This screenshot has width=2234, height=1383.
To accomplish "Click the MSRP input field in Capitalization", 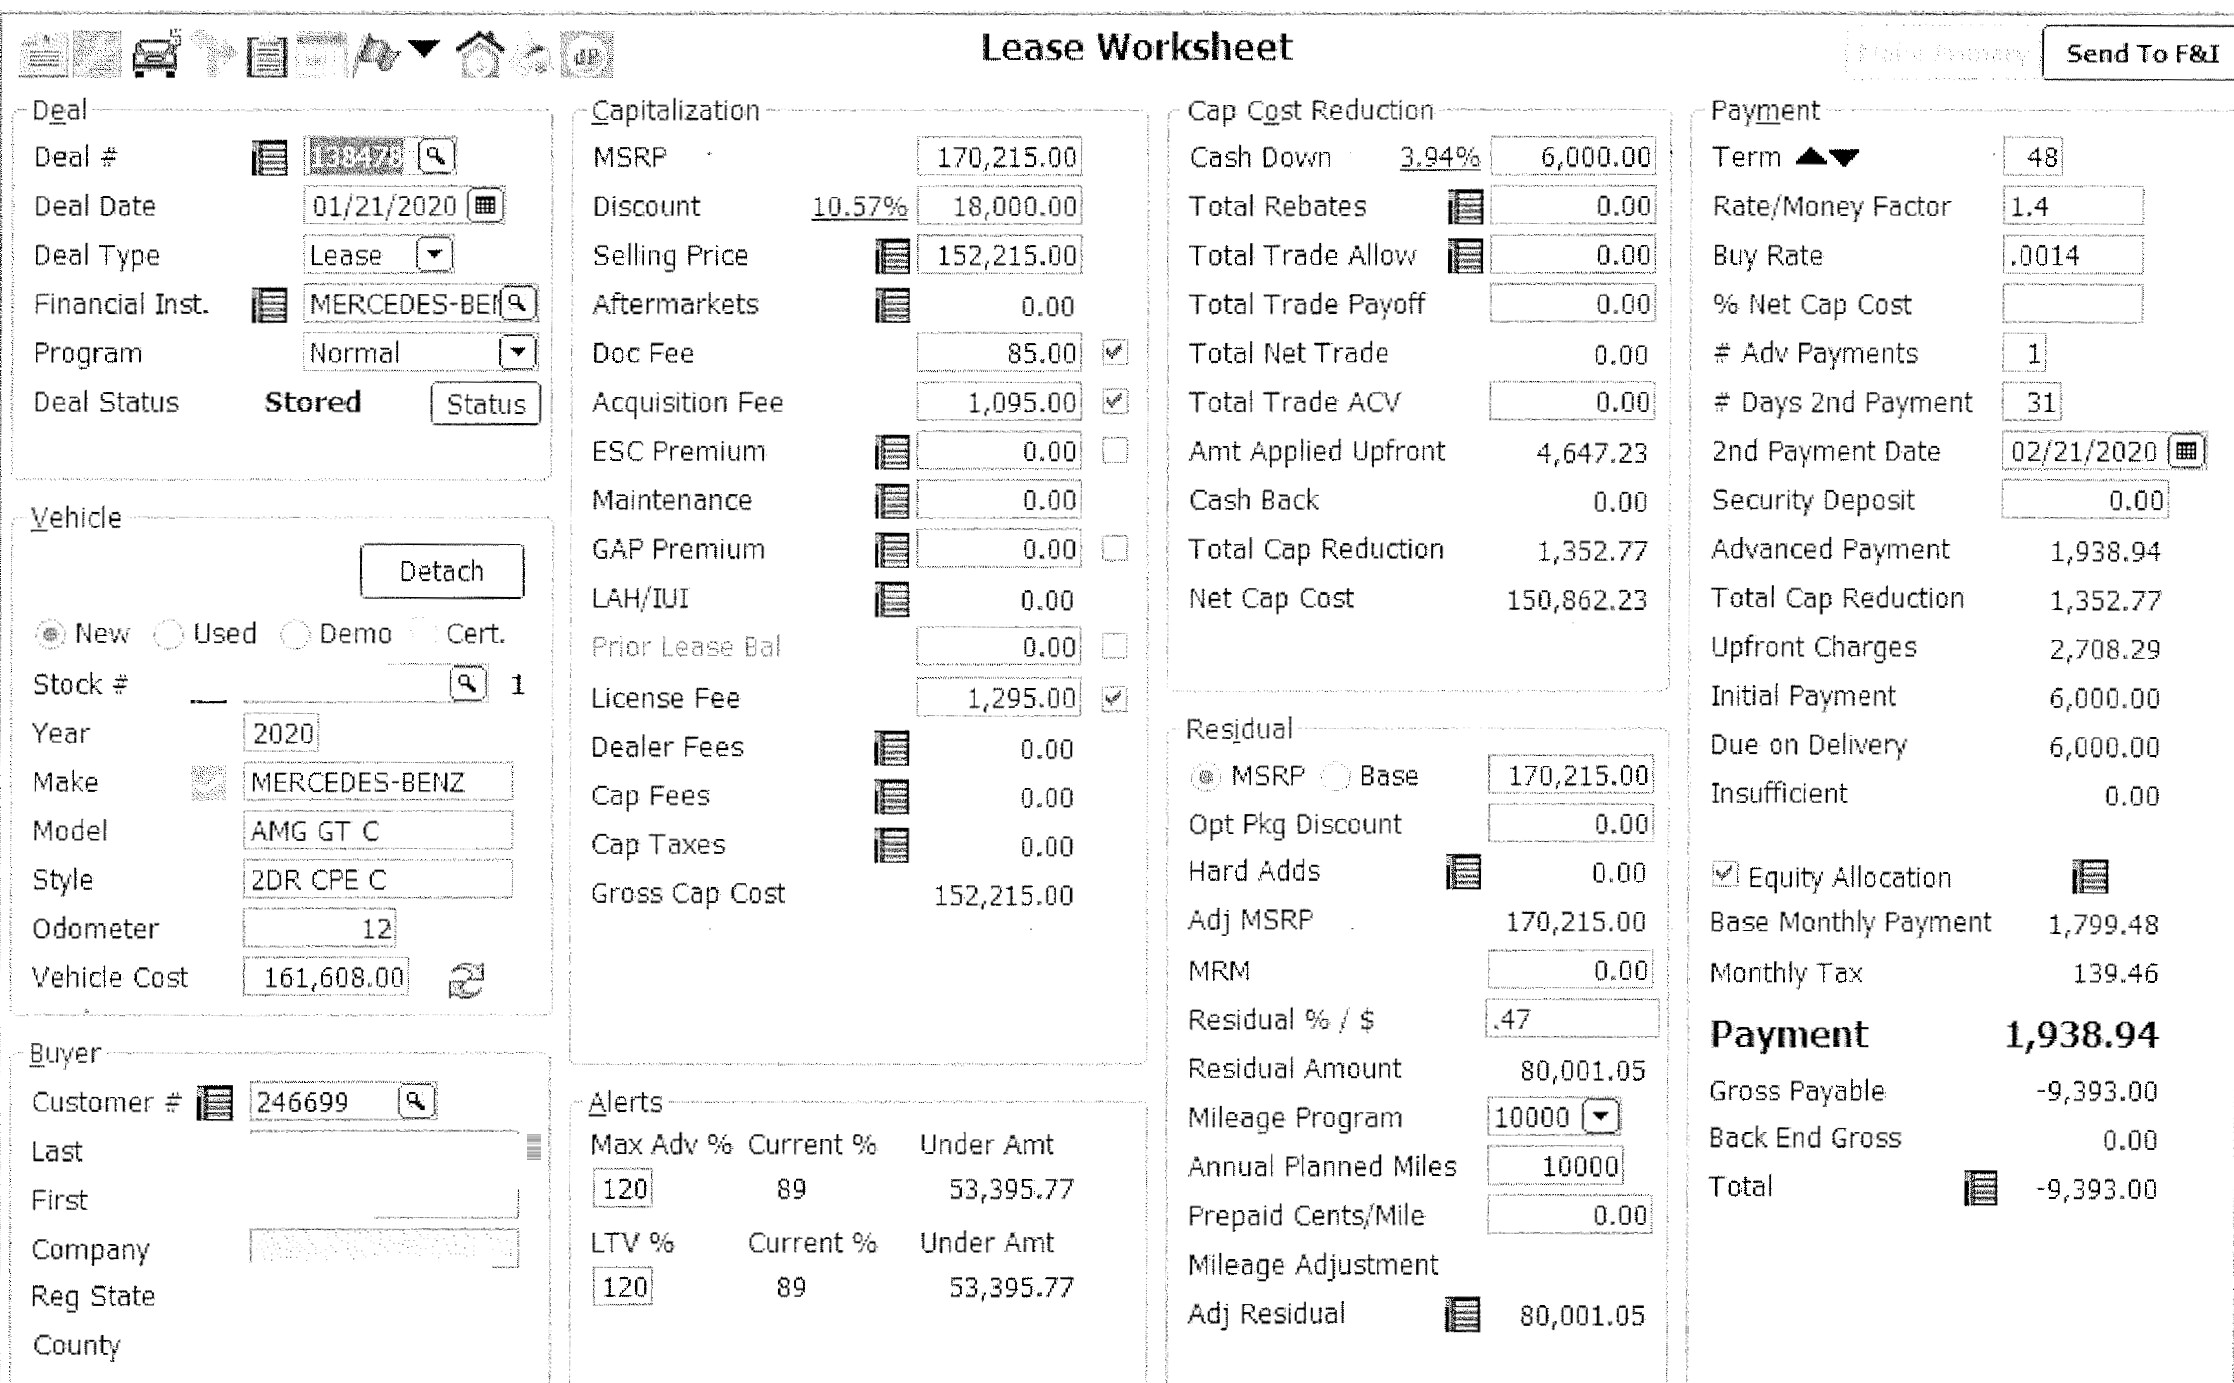I will pos(999,157).
